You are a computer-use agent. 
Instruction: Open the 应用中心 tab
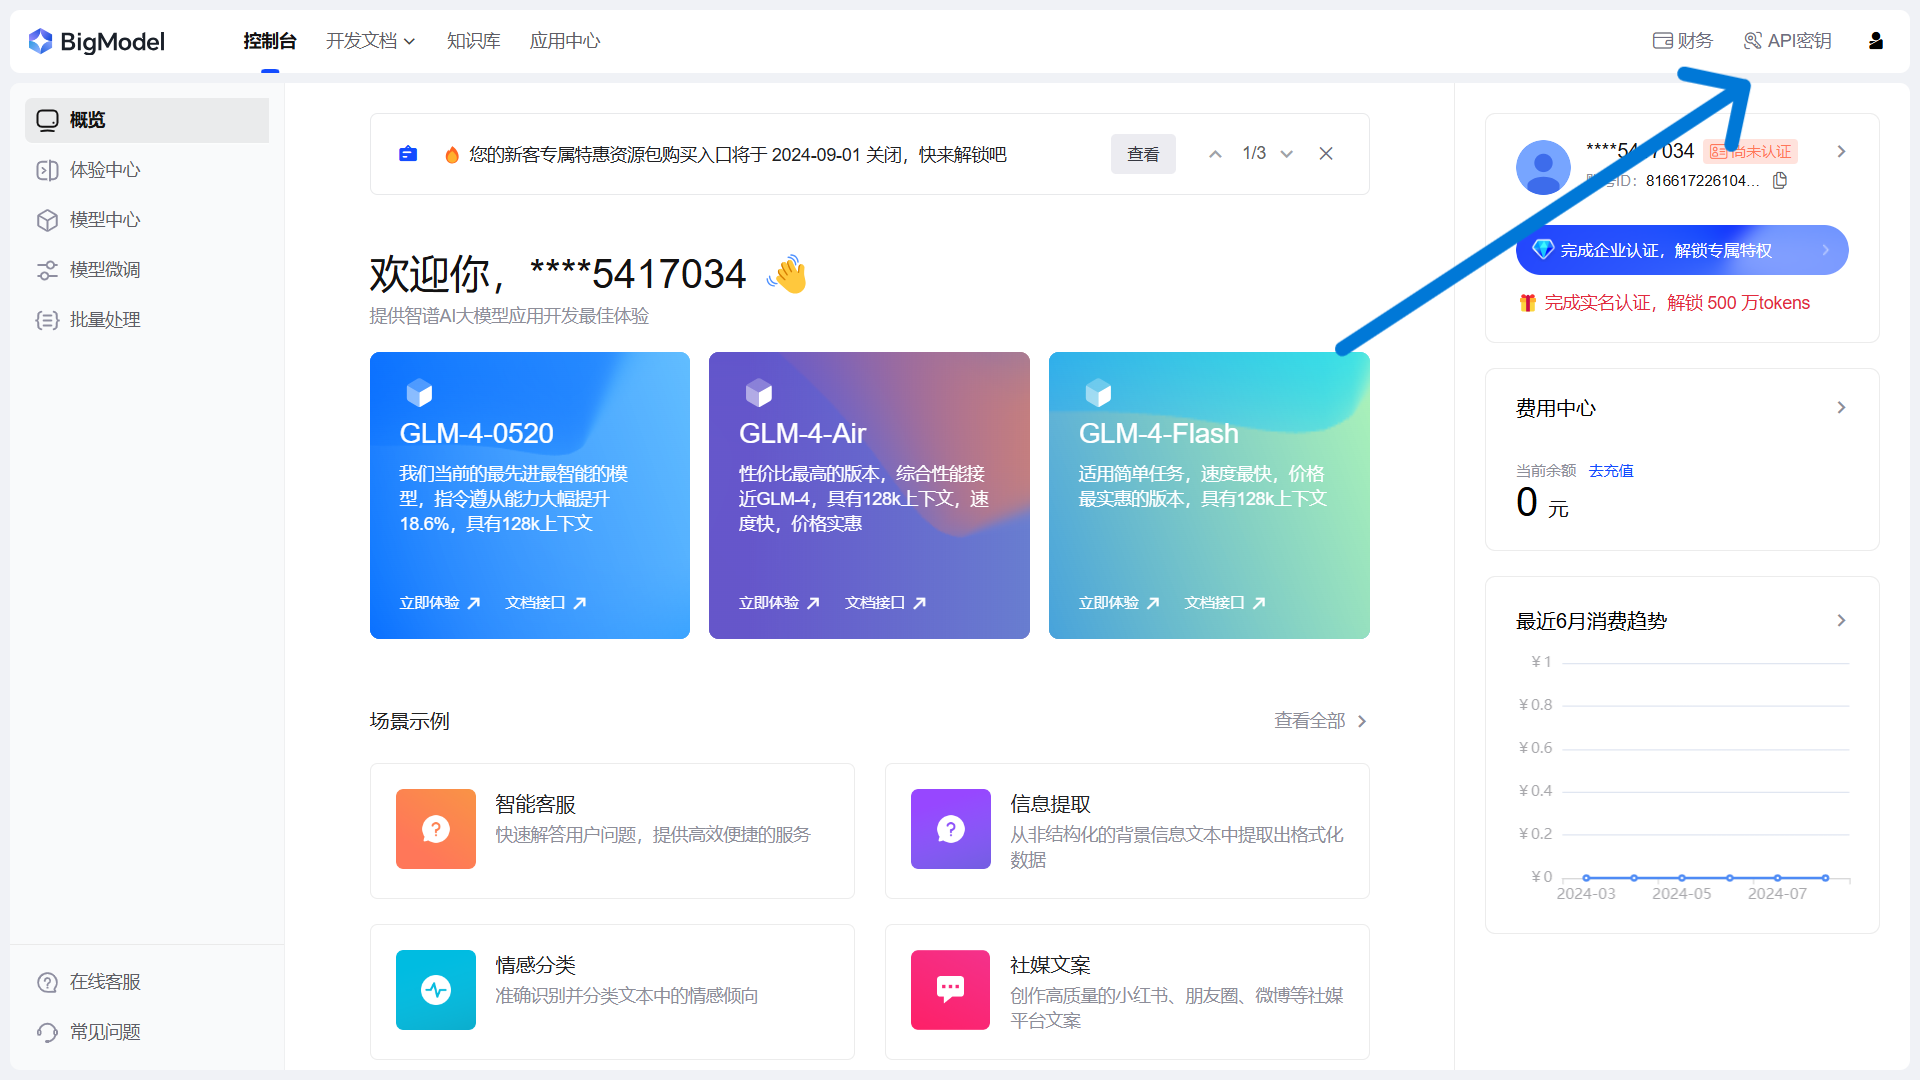click(x=565, y=41)
